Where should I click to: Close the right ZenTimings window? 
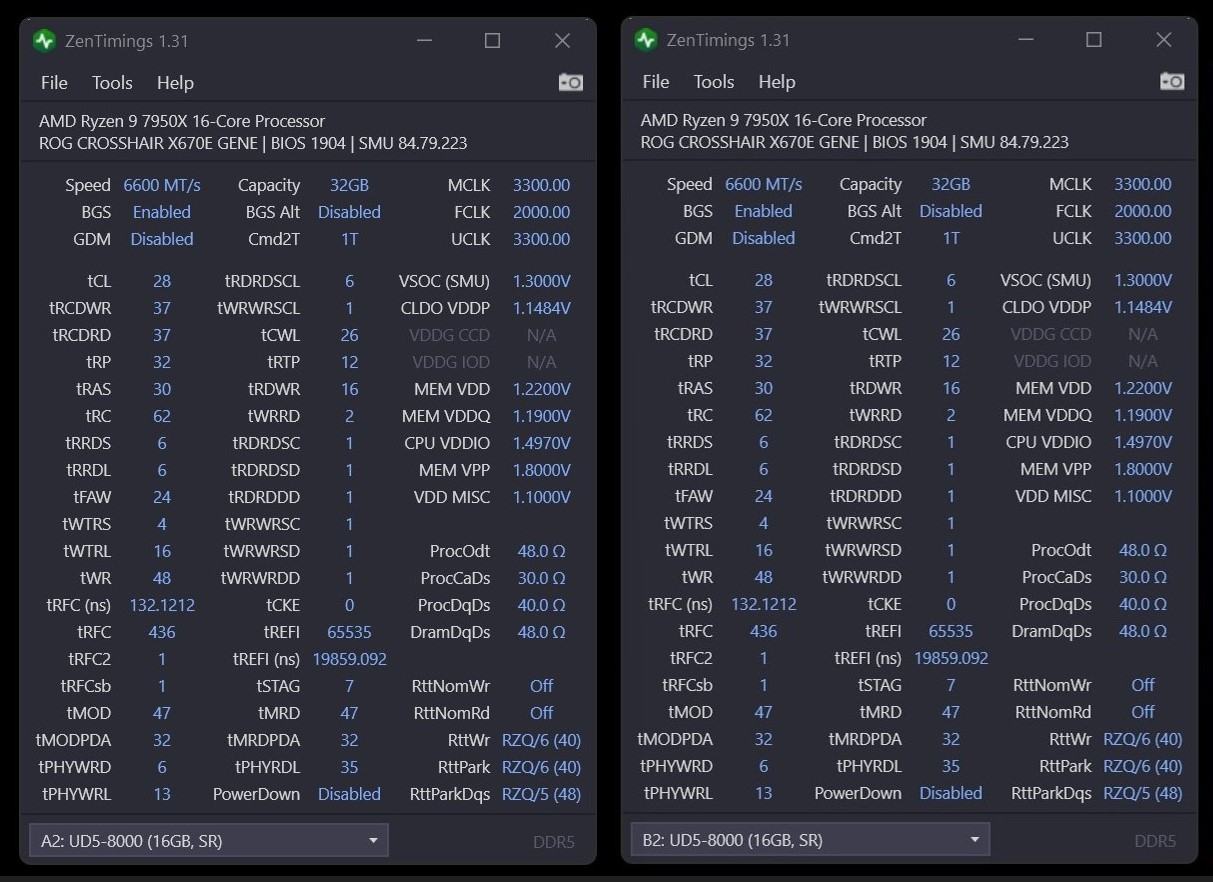(x=1164, y=40)
